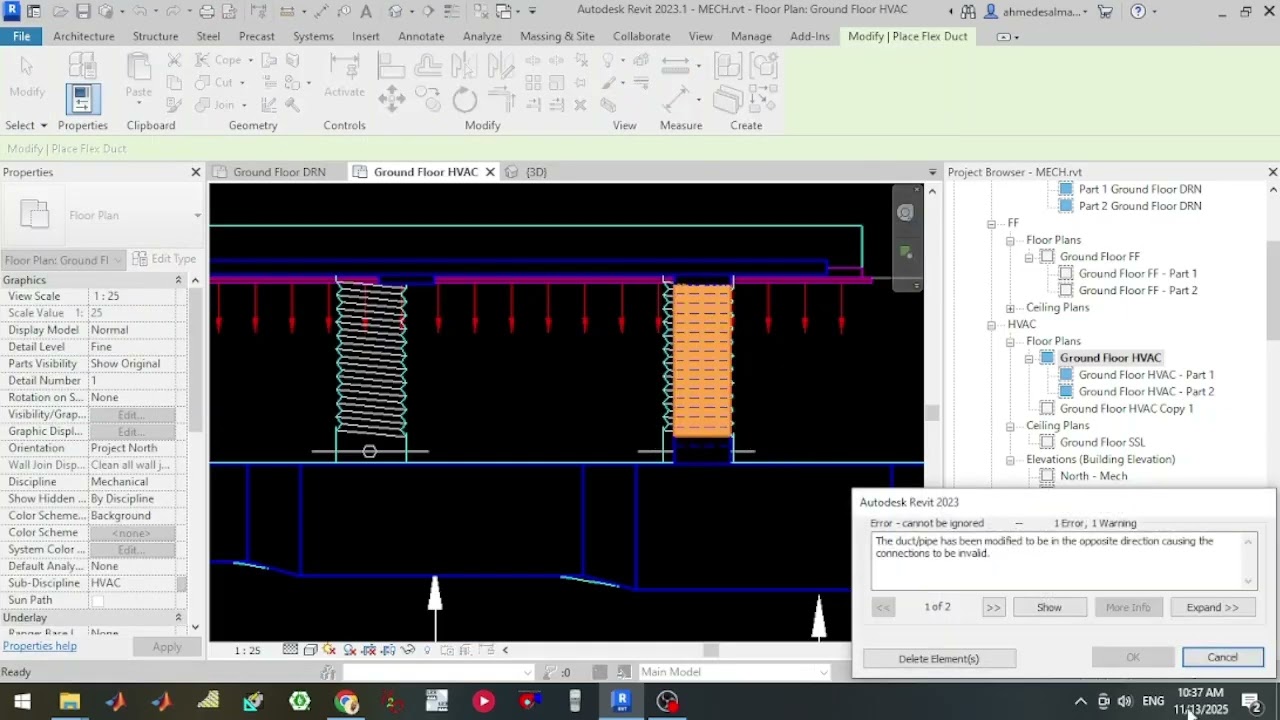This screenshot has width=1280, height=720.
Task: Click the Redo arrow icon
Action: (x=172, y=11)
